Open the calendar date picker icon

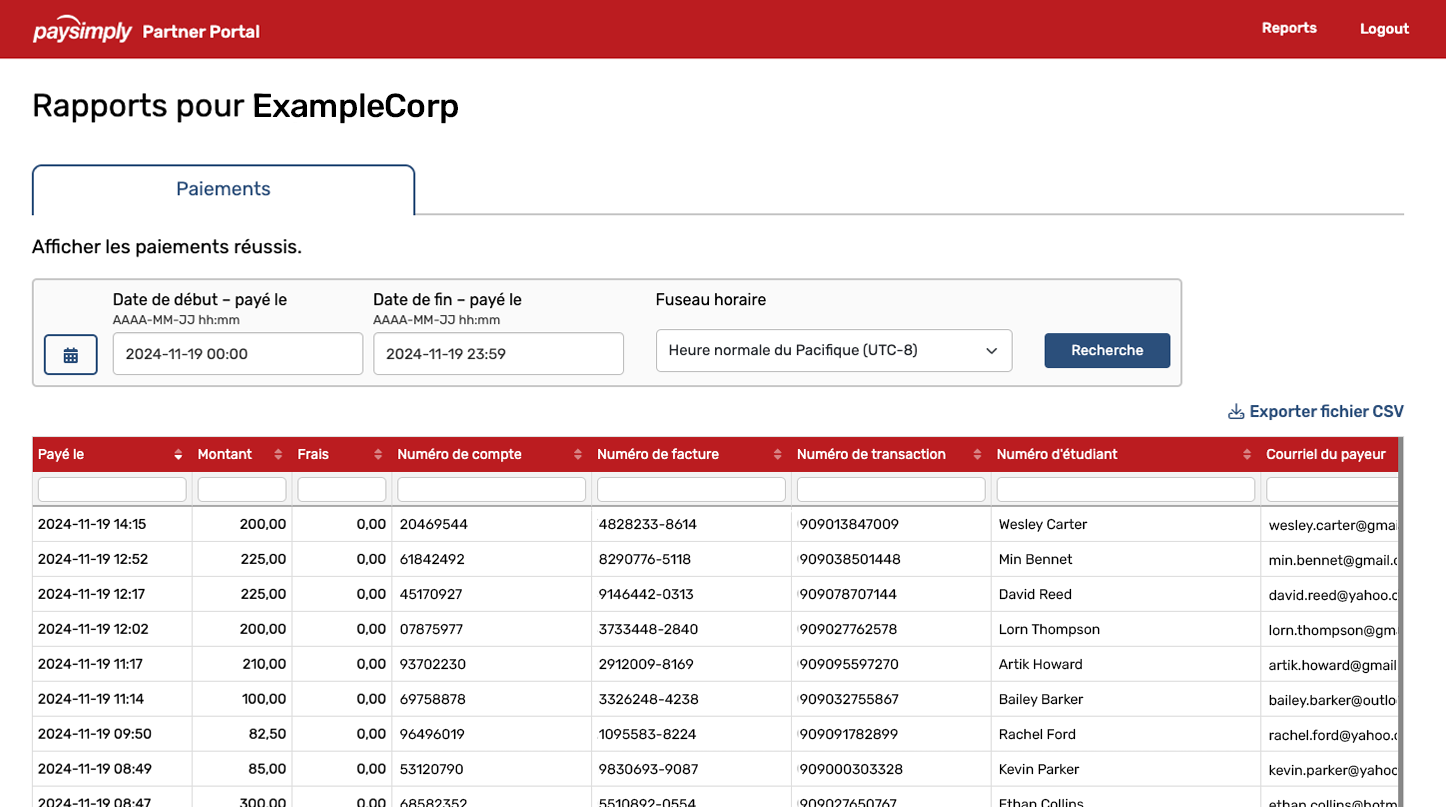click(70, 353)
